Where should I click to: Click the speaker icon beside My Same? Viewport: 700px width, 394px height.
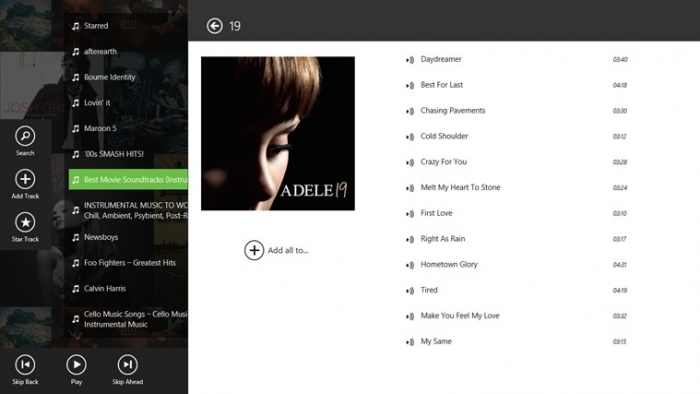tap(410, 342)
